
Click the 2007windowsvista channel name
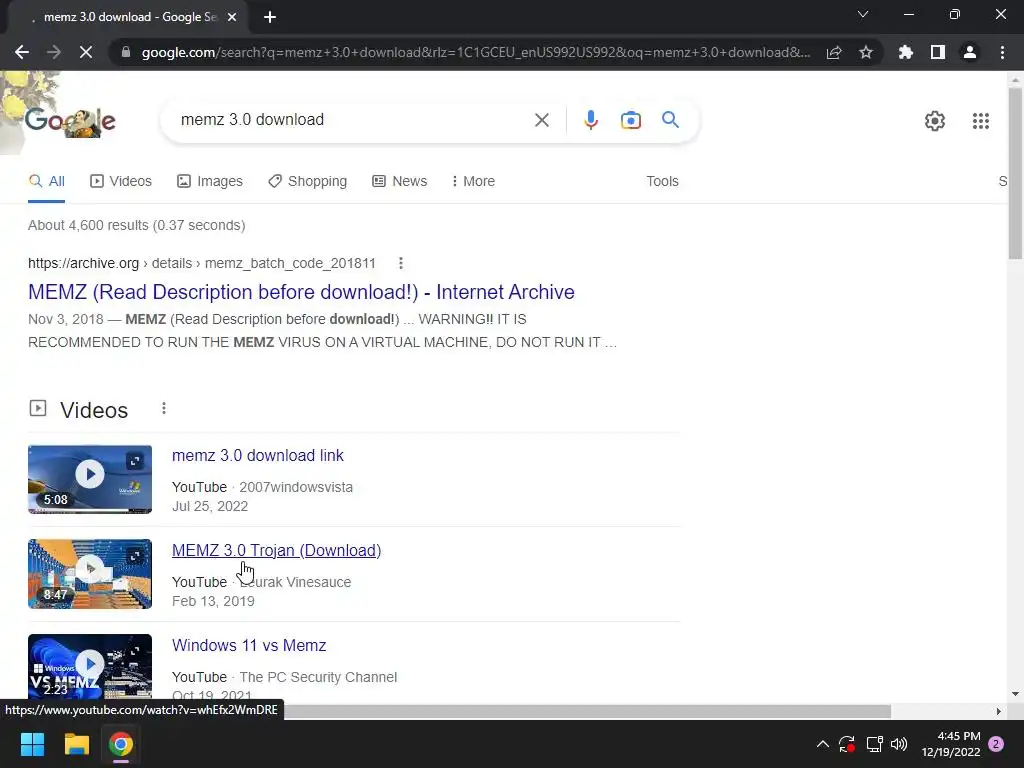(x=296, y=487)
